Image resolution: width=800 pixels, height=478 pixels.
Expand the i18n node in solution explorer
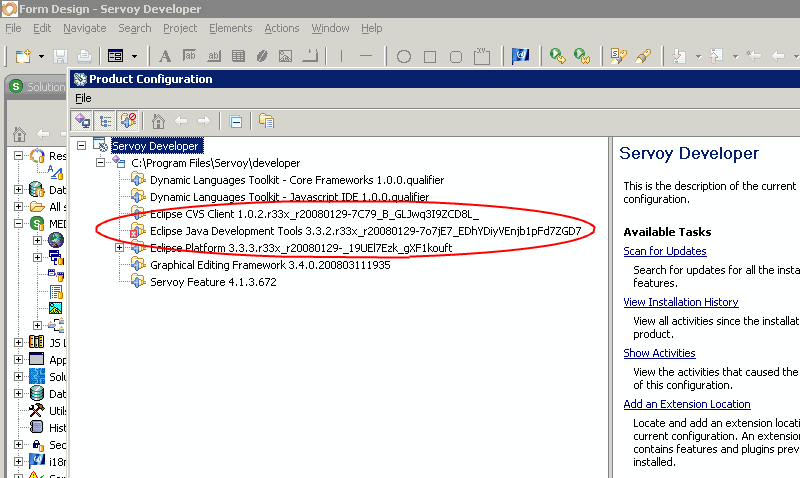[x=18, y=462]
